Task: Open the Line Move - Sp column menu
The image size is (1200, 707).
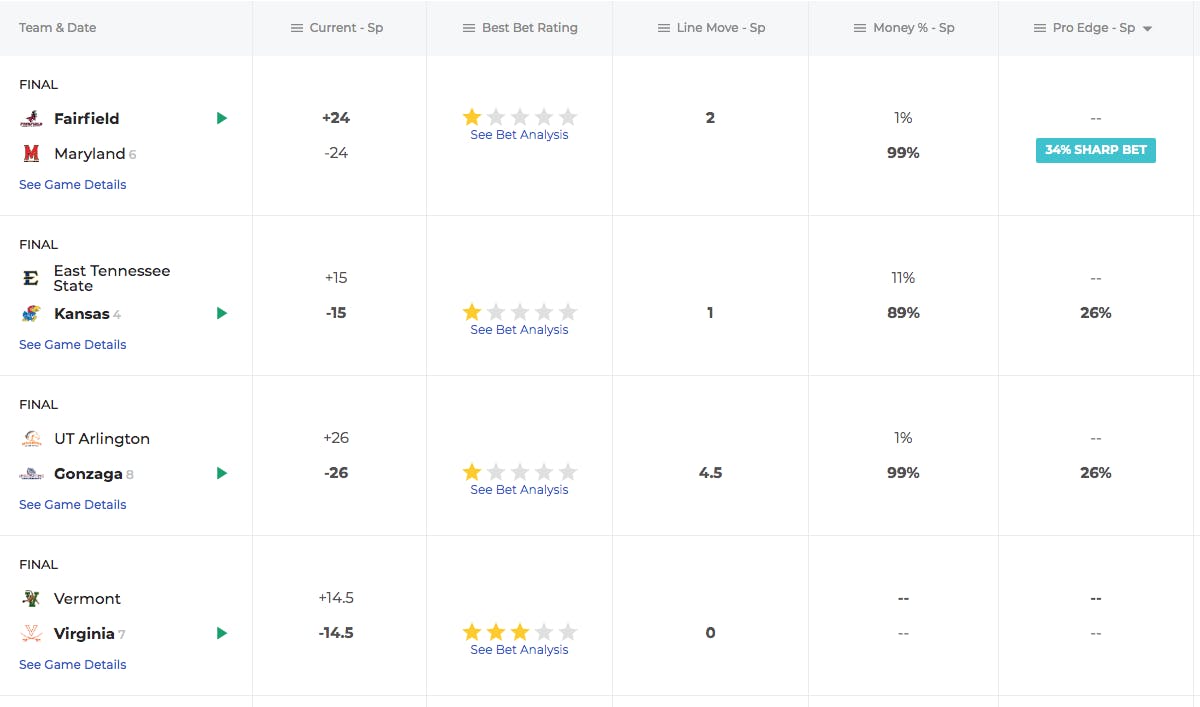Action: point(664,28)
